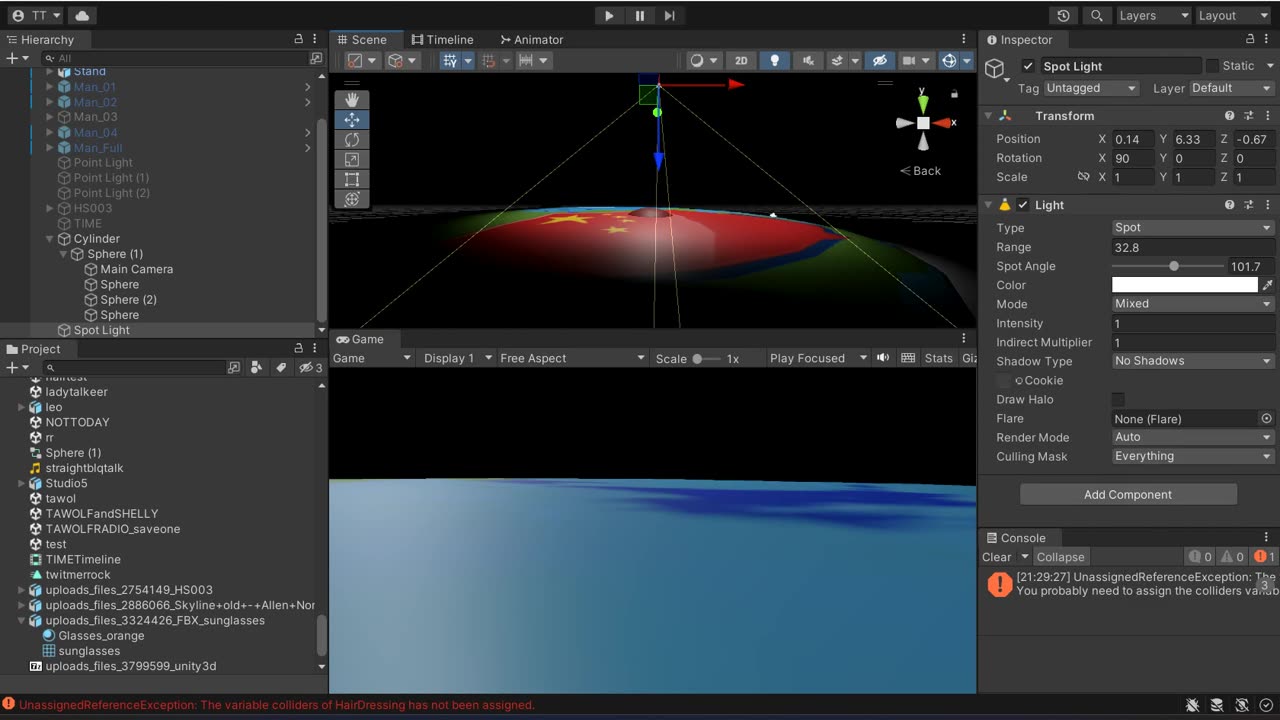Toggle 2D view mode in Scene
Image resolution: width=1280 pixels, height=720 pixels.
pyautogui.click(x=741, y=61)
